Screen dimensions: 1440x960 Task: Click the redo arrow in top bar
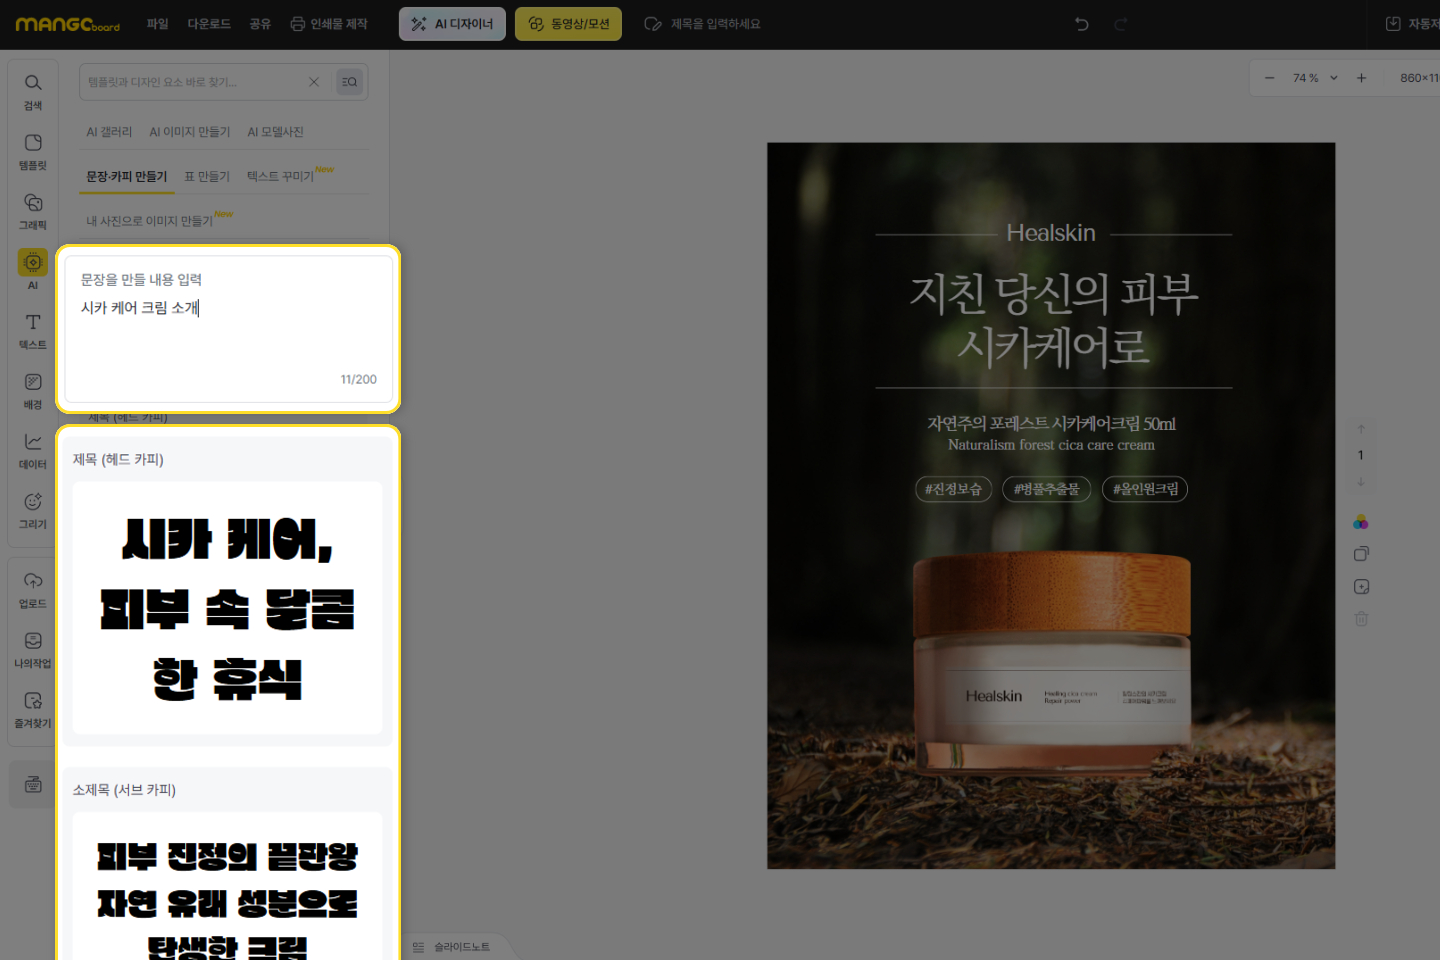click(1121, 24)
